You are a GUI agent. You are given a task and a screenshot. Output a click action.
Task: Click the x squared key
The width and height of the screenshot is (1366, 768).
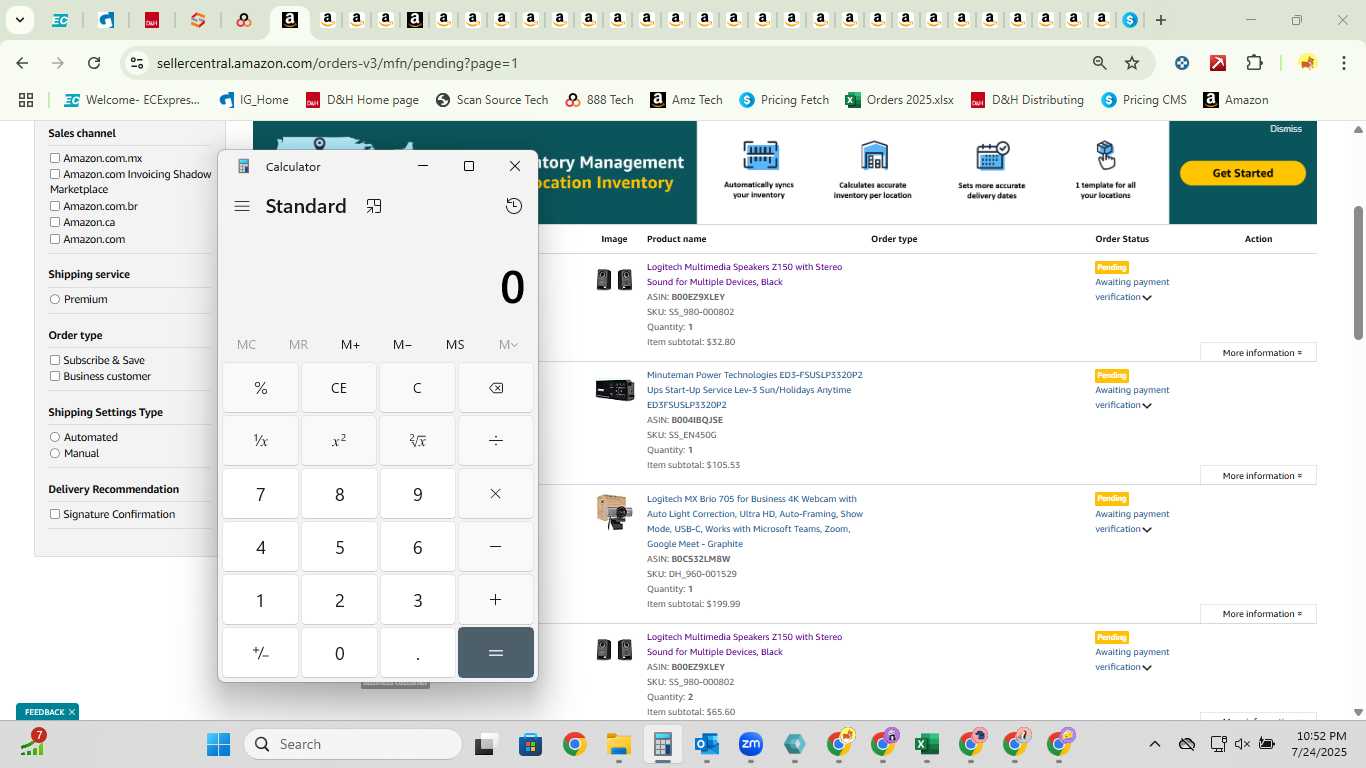pos(339,441)
